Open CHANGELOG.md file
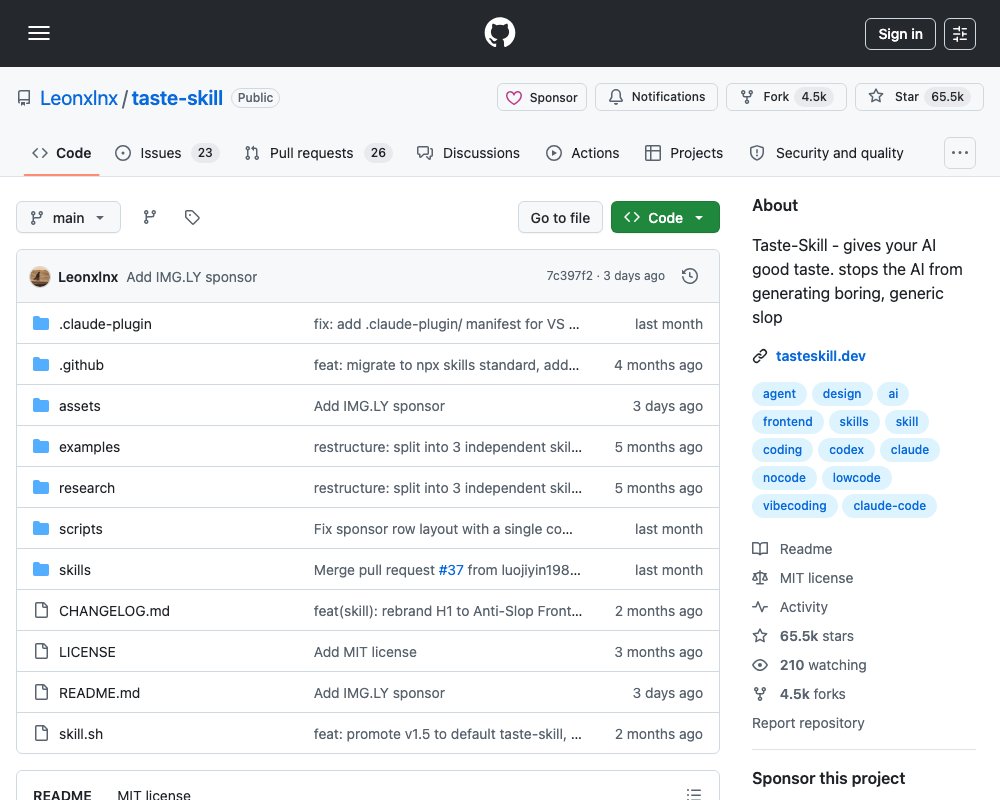Viewport: 1000px width, 800px height. 114,611
